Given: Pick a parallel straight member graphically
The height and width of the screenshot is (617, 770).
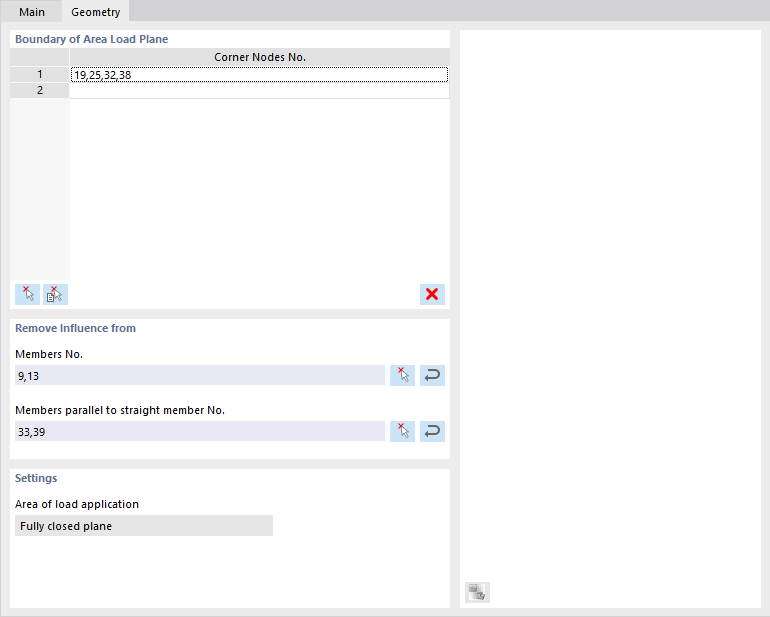Looking at the screenshot, I should (403, 431).
